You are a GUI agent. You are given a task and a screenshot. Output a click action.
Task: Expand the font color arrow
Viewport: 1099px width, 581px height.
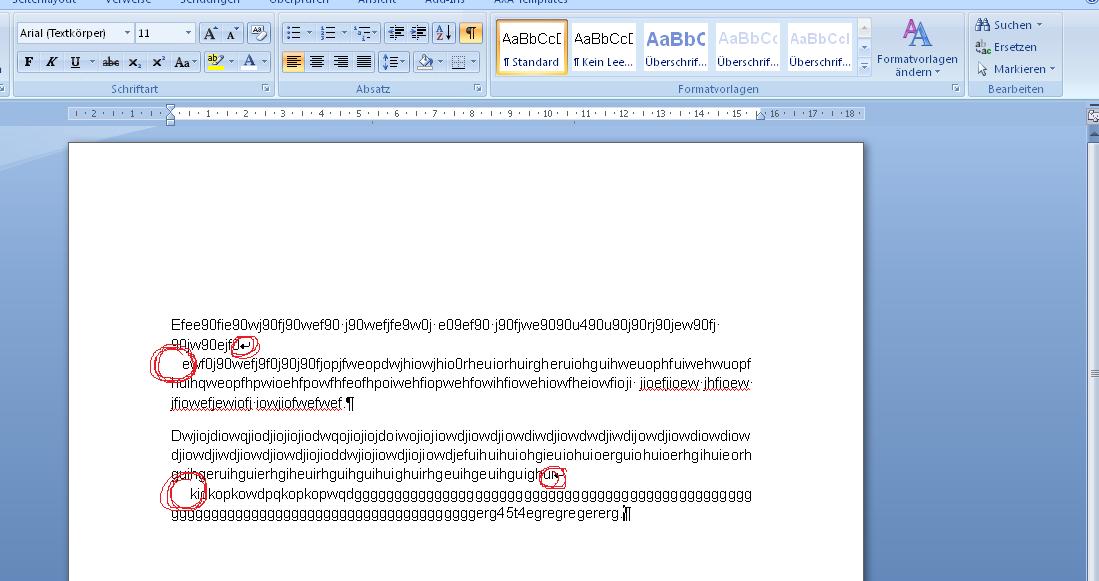click(x=265, y=62)
